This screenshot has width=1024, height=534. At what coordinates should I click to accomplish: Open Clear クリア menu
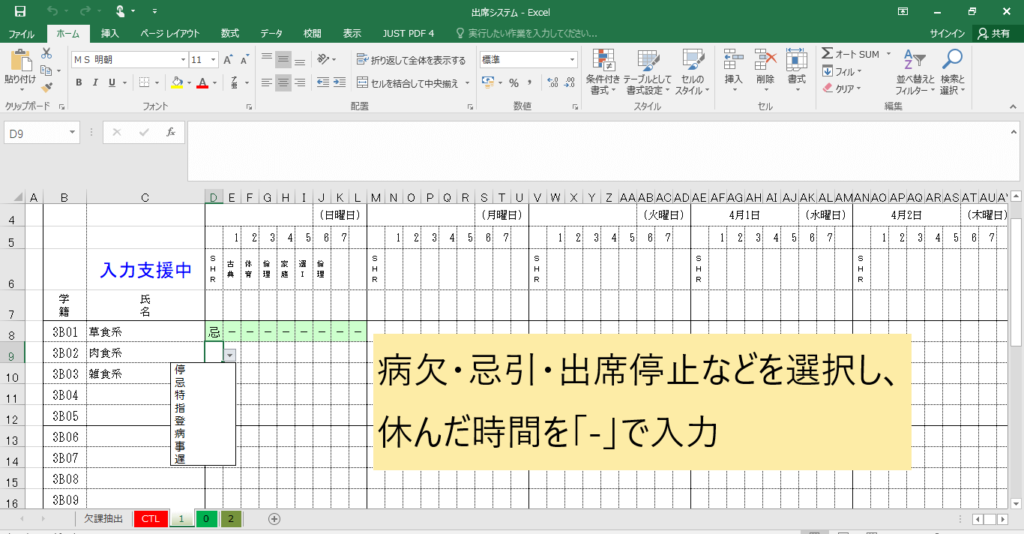(842, 88)
